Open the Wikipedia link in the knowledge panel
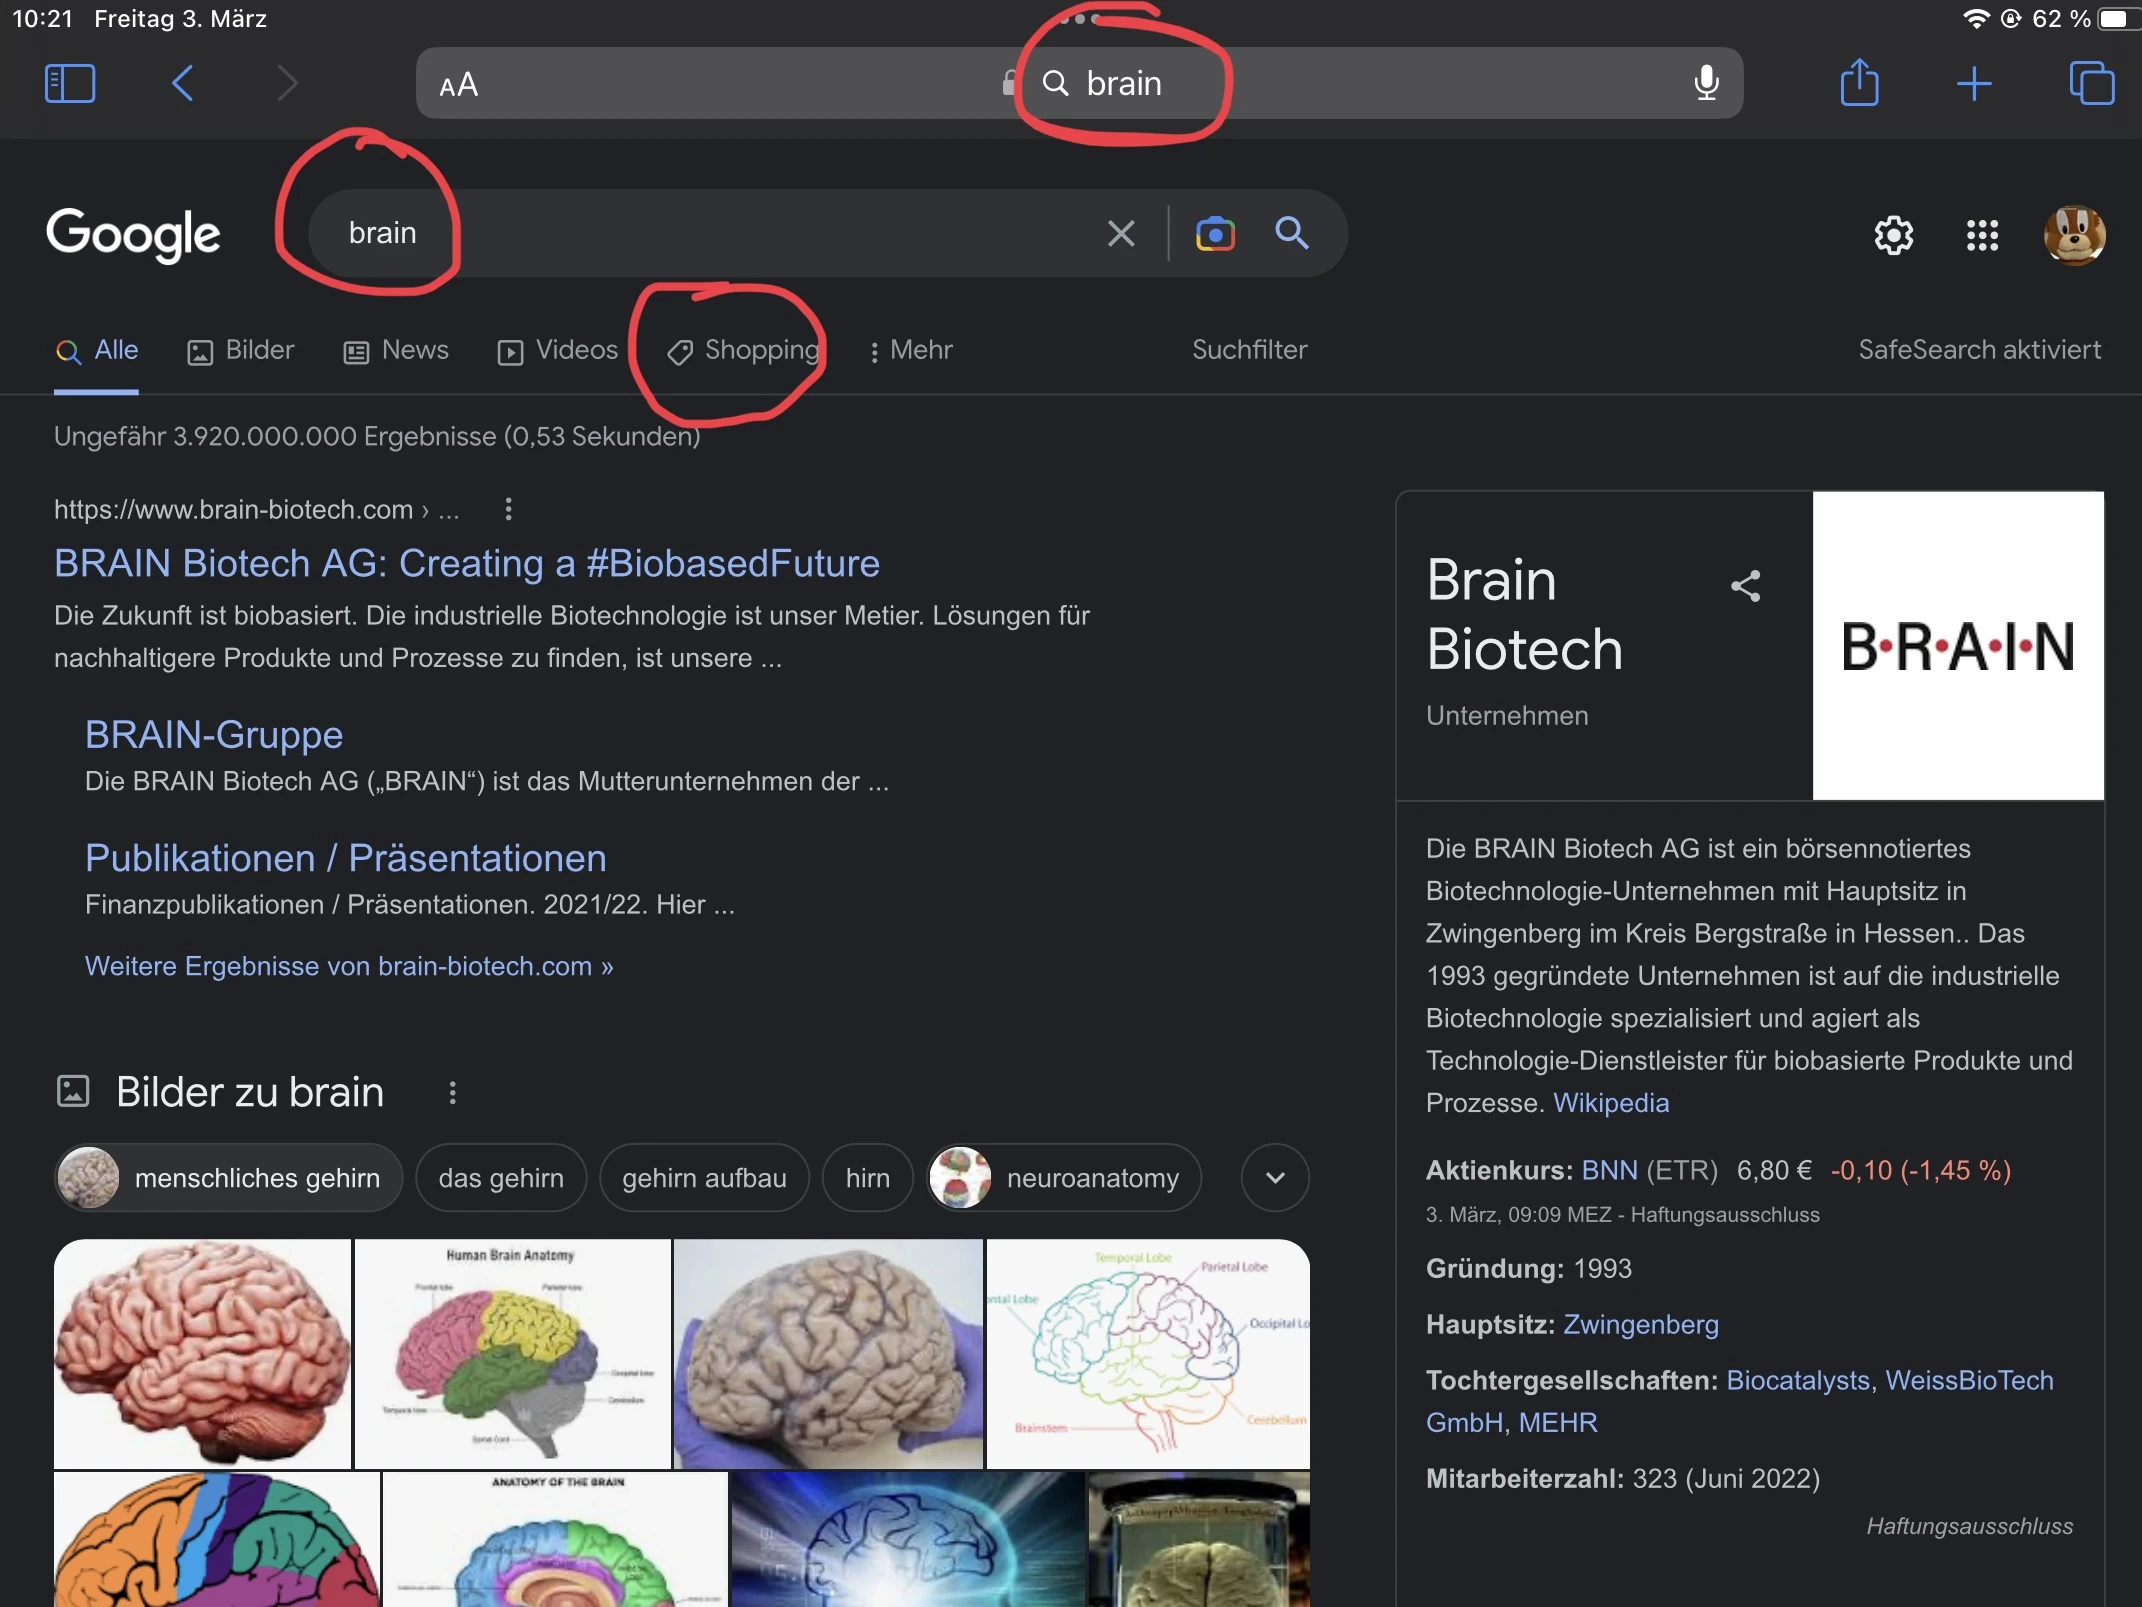This screenshot has width=2142, height=1607. (1610, 1103)
